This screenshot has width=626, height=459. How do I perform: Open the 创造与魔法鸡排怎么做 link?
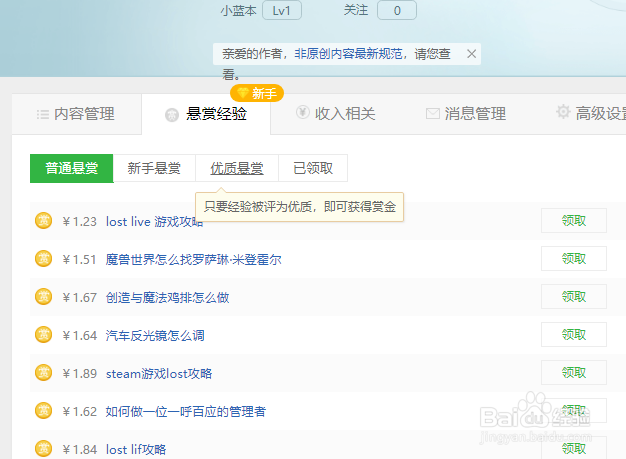tap(168, 298)
